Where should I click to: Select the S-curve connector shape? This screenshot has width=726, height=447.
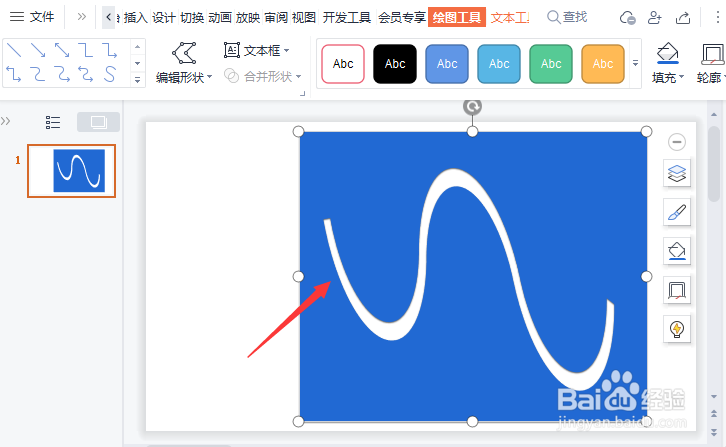point(110,74)
